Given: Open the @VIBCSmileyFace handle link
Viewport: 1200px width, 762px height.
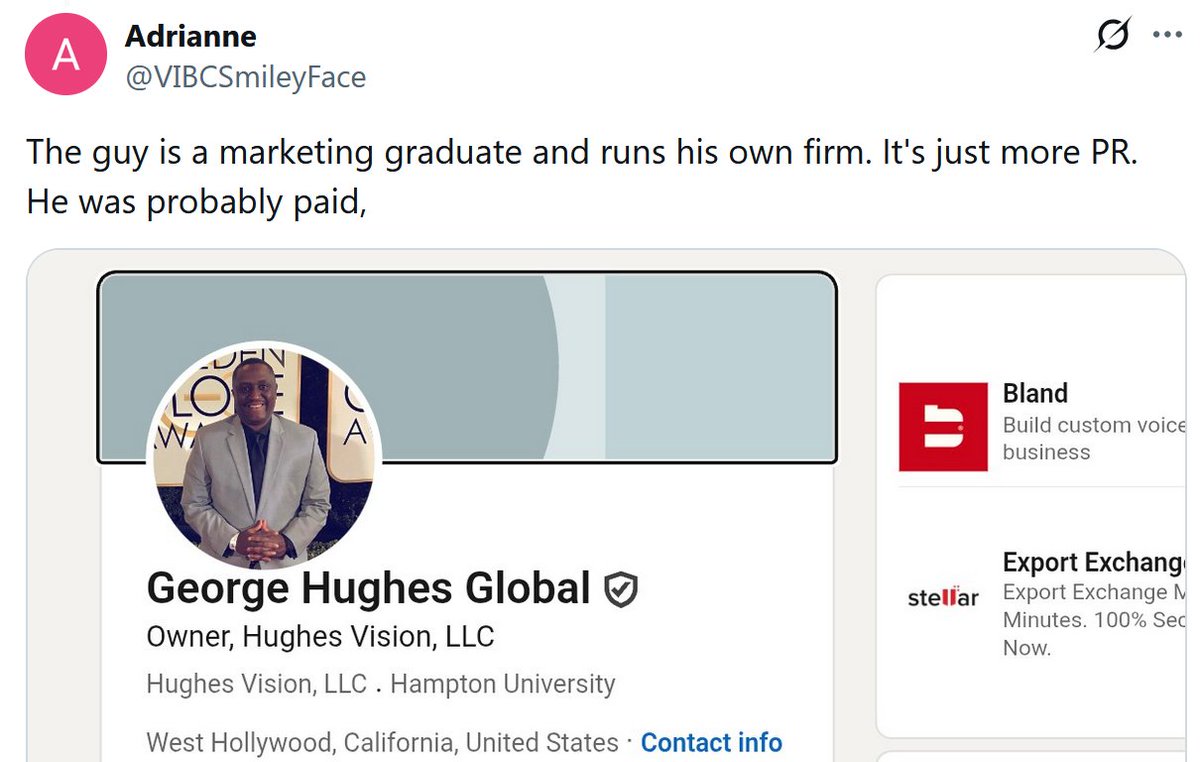Looking at the screenshot, I should (x=245, y=76).
